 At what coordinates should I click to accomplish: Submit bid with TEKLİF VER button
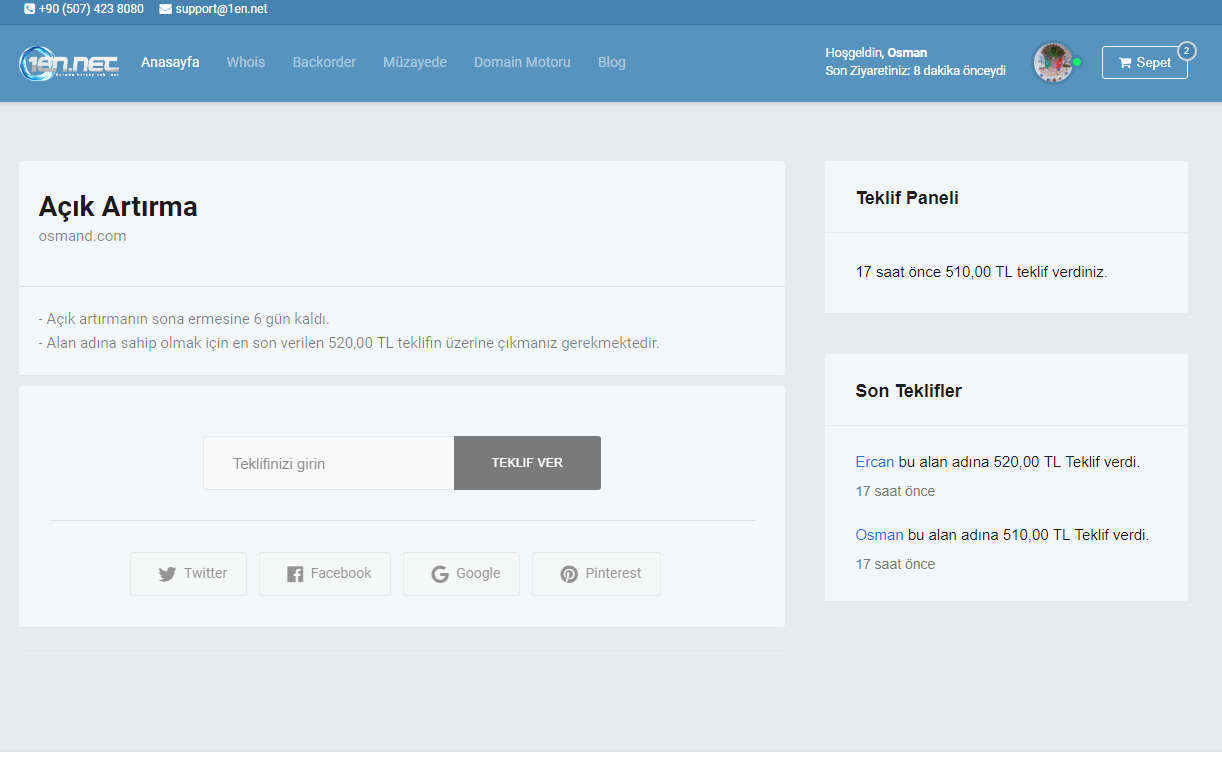coord(527,463)
